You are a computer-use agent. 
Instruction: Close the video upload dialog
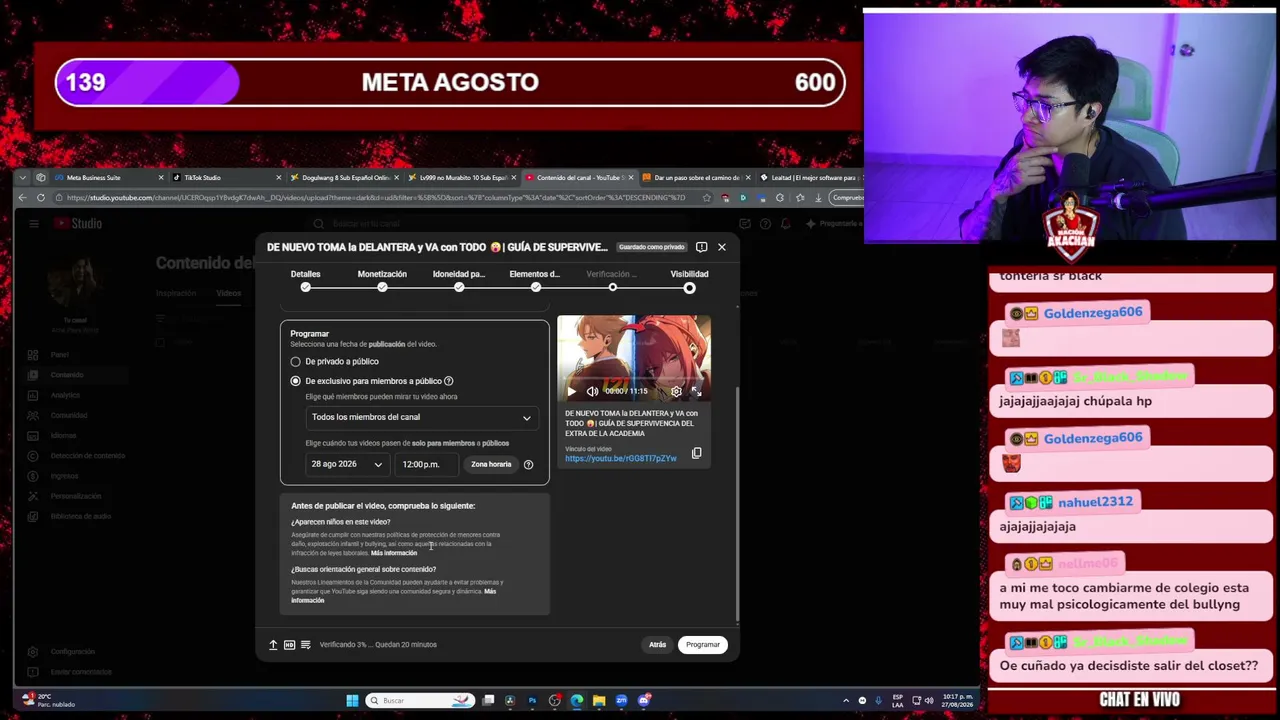pyautogui.click(x=722, y=247)
